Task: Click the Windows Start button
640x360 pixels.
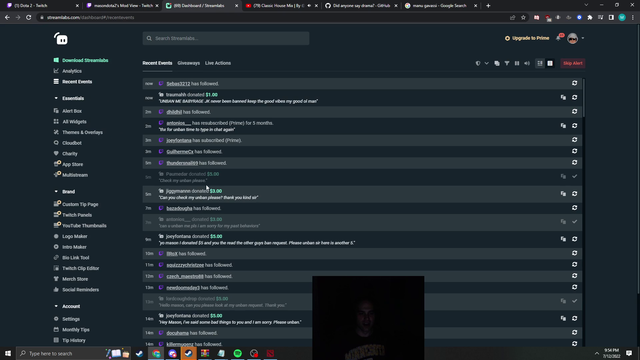Action: [x=8, y=353]
